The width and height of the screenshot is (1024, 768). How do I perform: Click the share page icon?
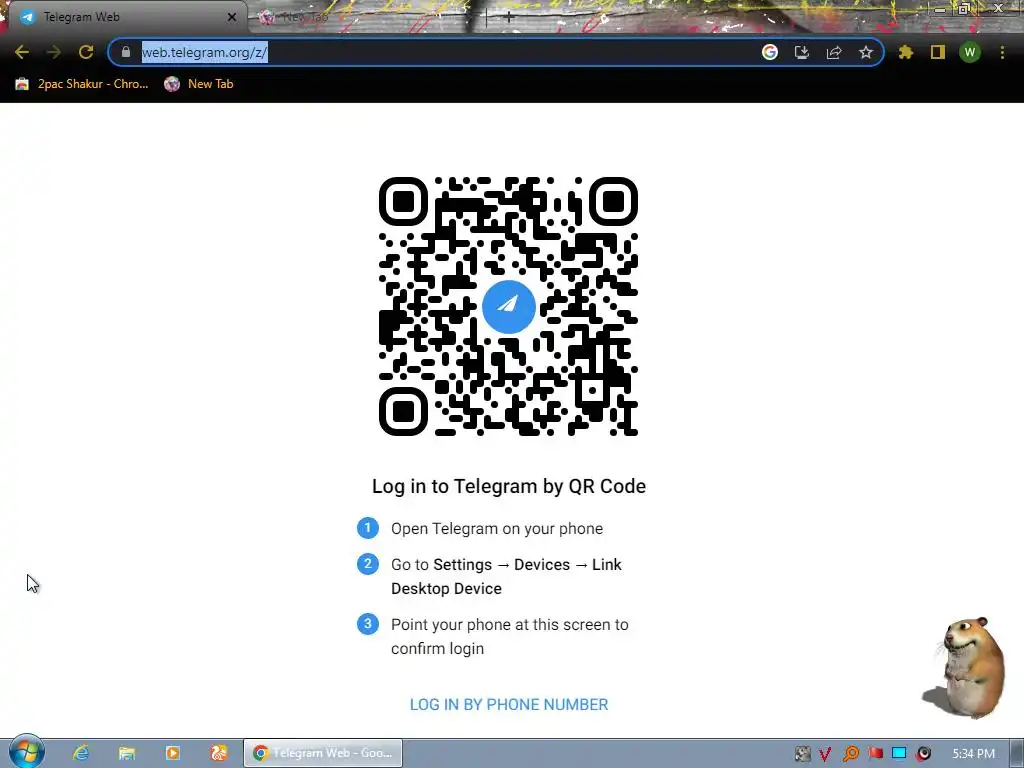click(x=834, y=52)
